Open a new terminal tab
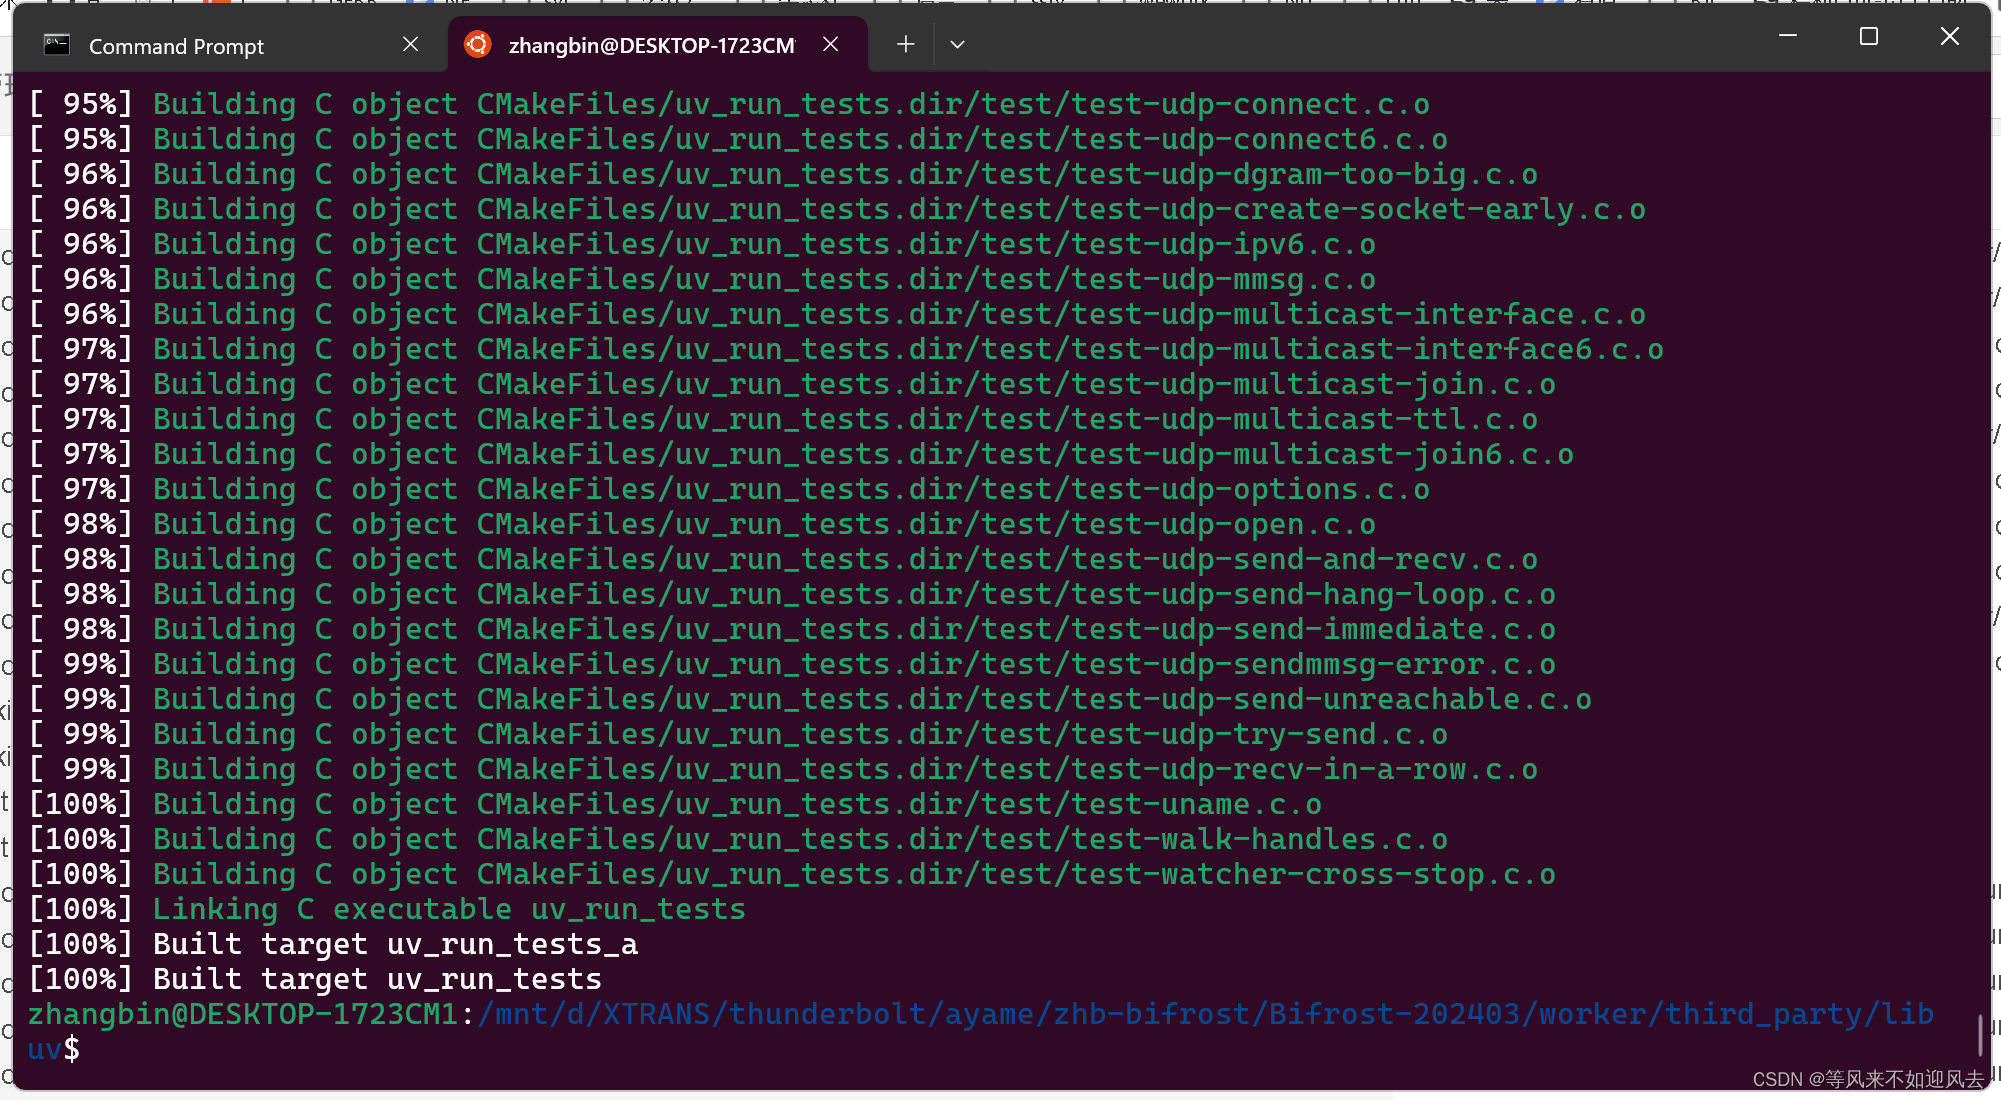2001x1100 pixels. click(x=905, y=44)
